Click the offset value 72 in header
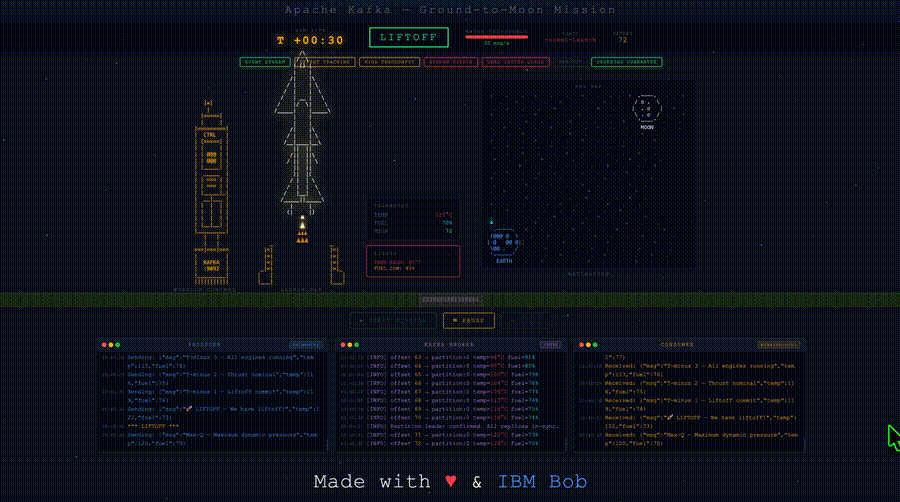 623,40
